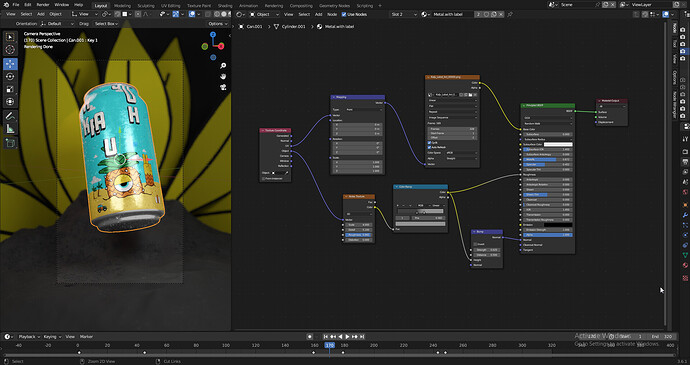
Task: Toggle the Auto Refresh checkbox
Action: pos(429,147)
